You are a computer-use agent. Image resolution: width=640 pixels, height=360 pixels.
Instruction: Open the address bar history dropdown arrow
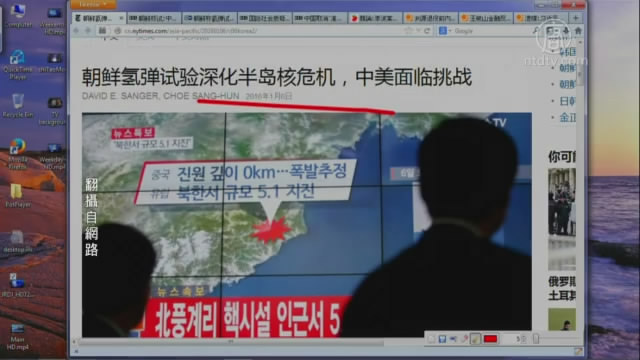tap(418, 31)
